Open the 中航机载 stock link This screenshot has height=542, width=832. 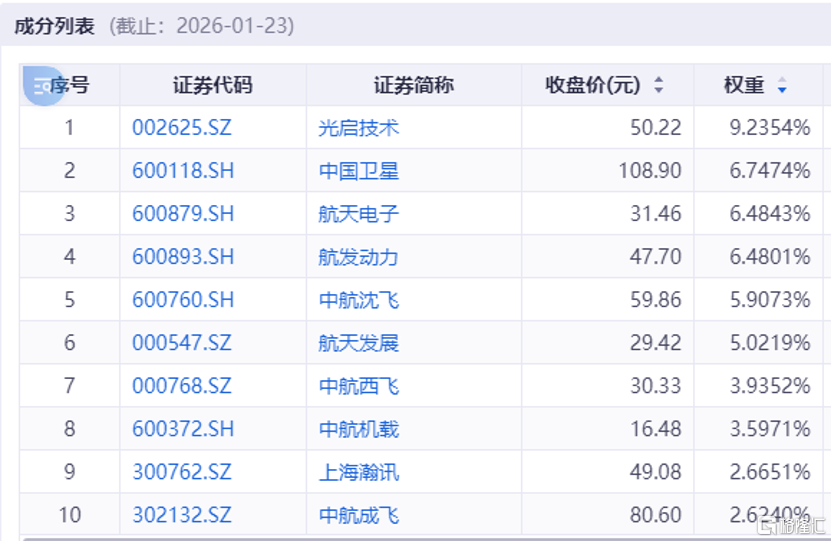(x=359, y=429)
